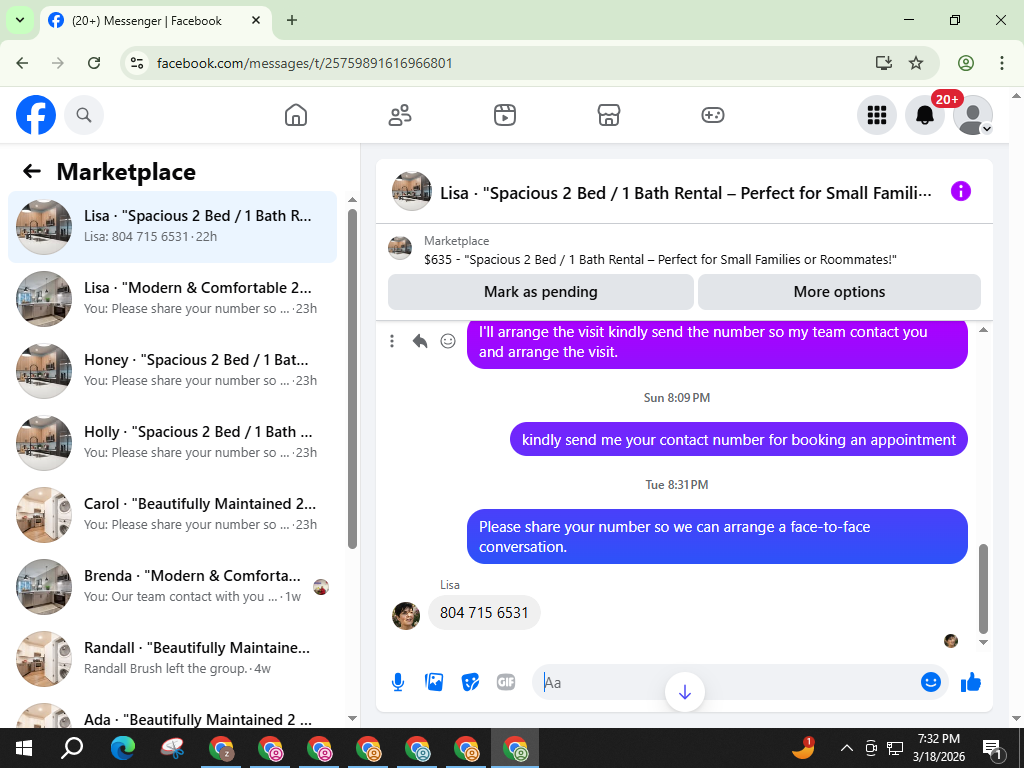Open emoji picker in message box
This screenshot has width=1024, height=768.
coord(931,682)
